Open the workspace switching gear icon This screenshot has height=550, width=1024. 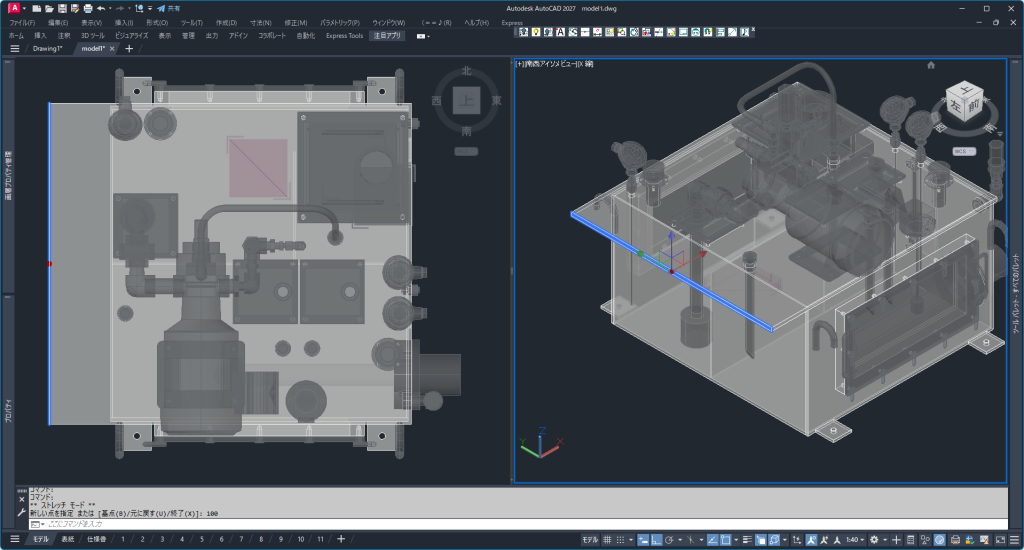coord(875,540)
